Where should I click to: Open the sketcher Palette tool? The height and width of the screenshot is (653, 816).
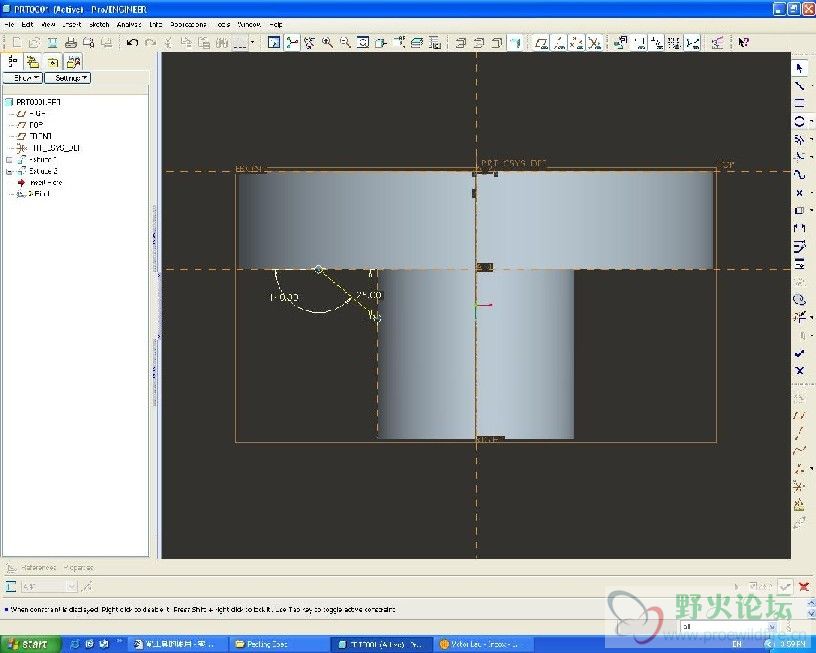799,300
